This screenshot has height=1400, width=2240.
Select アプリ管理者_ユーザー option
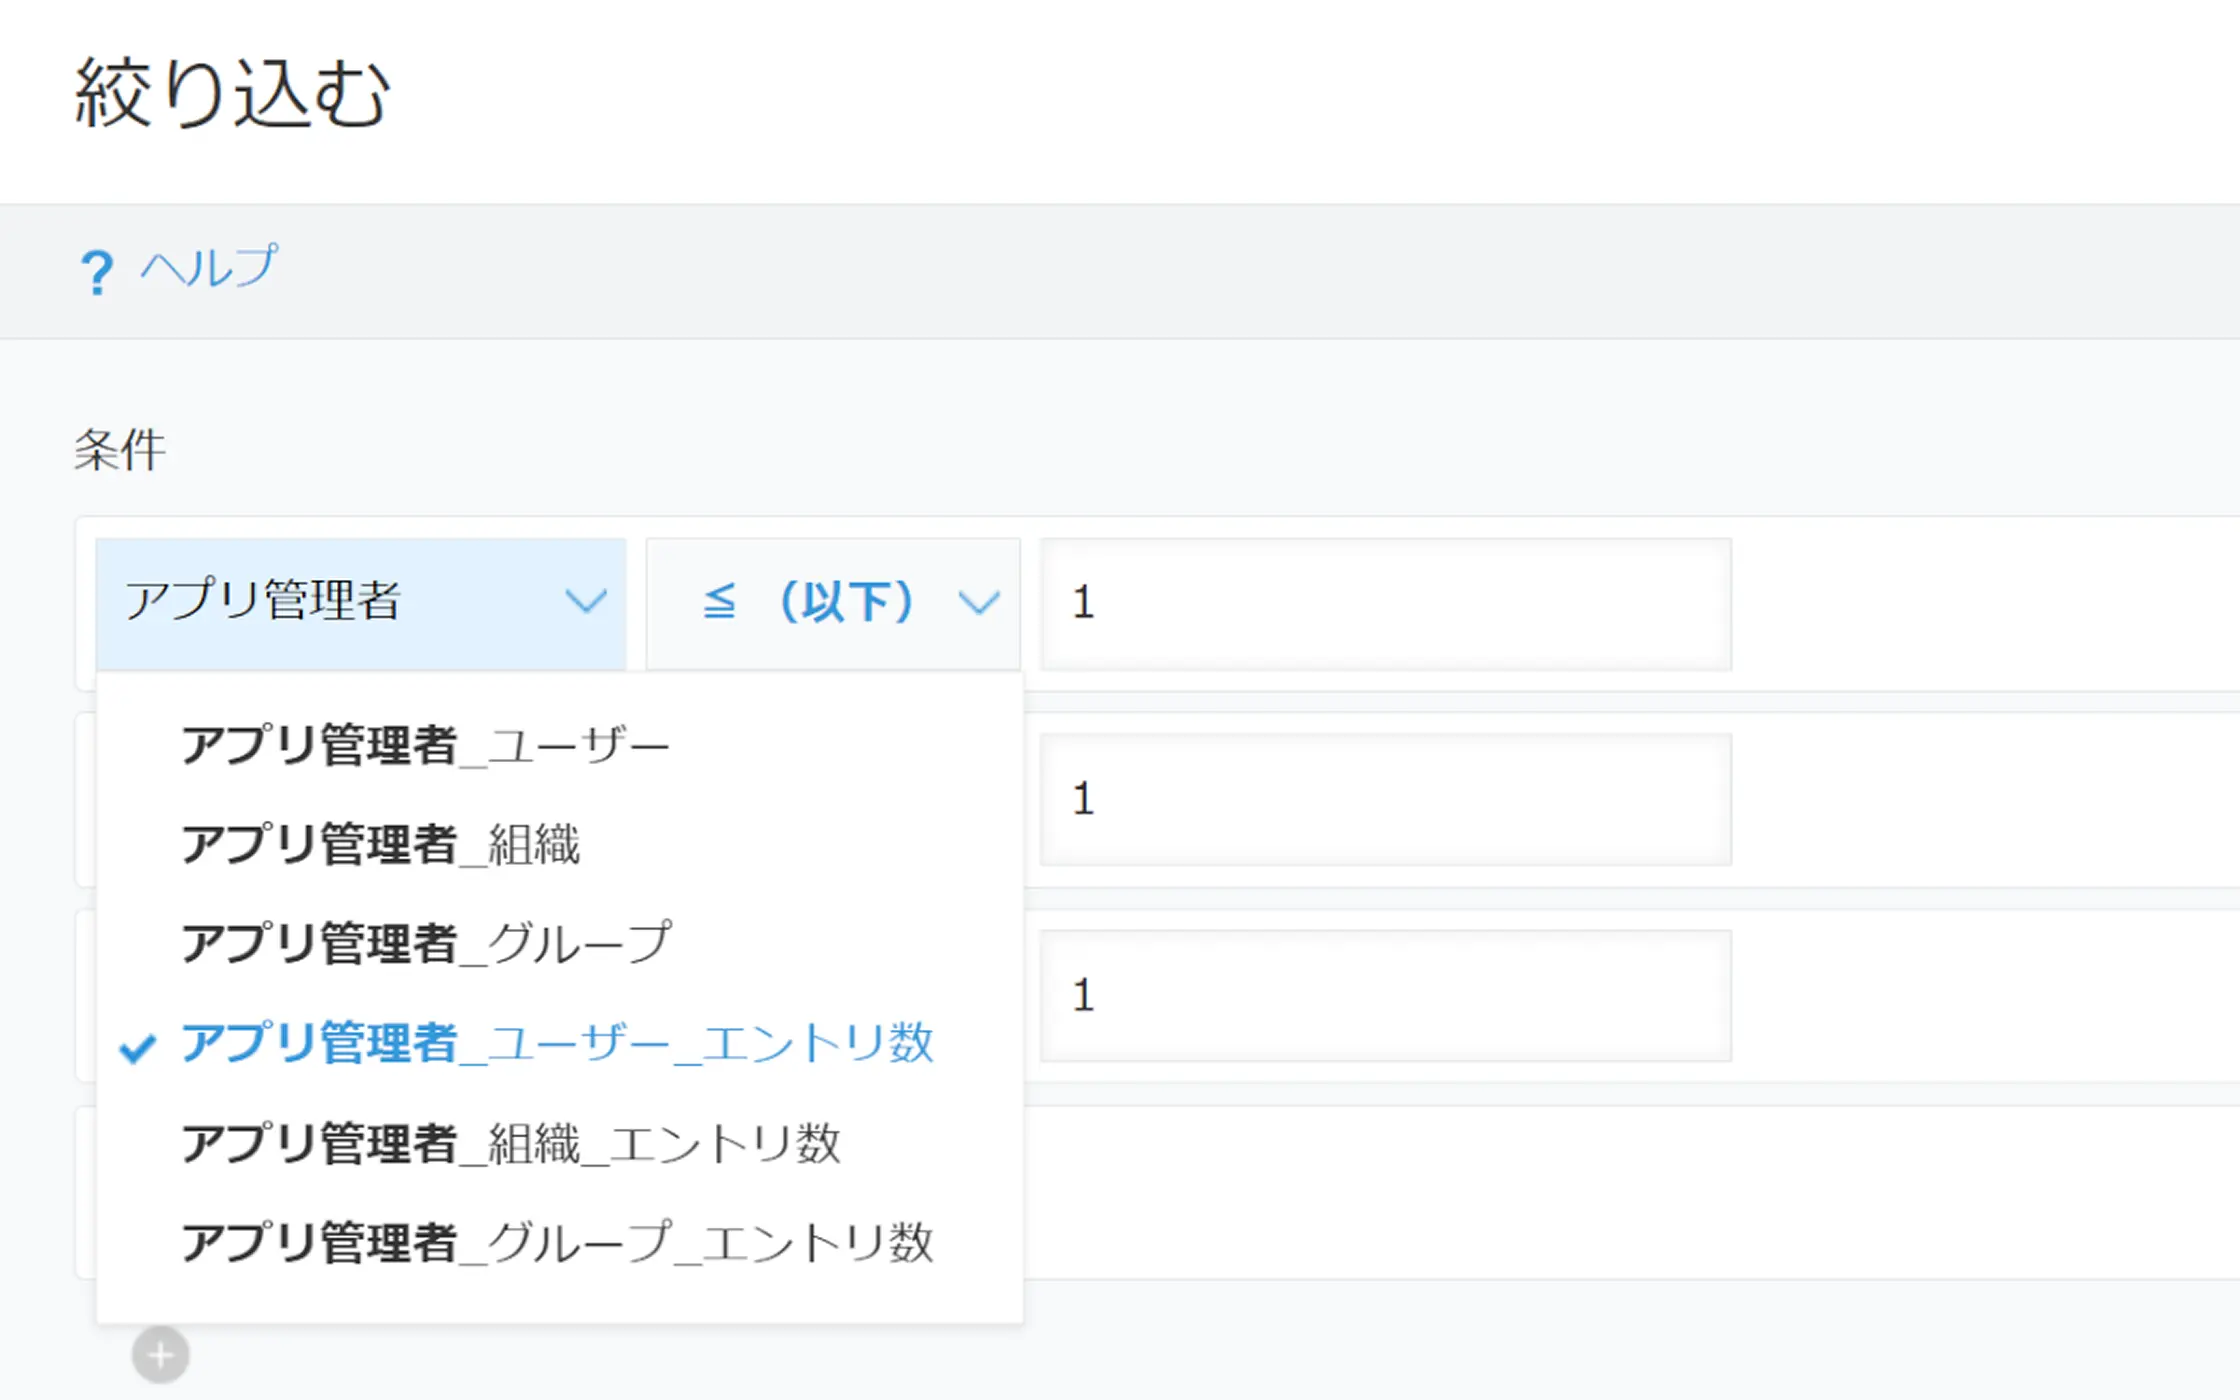click(425, 746)
